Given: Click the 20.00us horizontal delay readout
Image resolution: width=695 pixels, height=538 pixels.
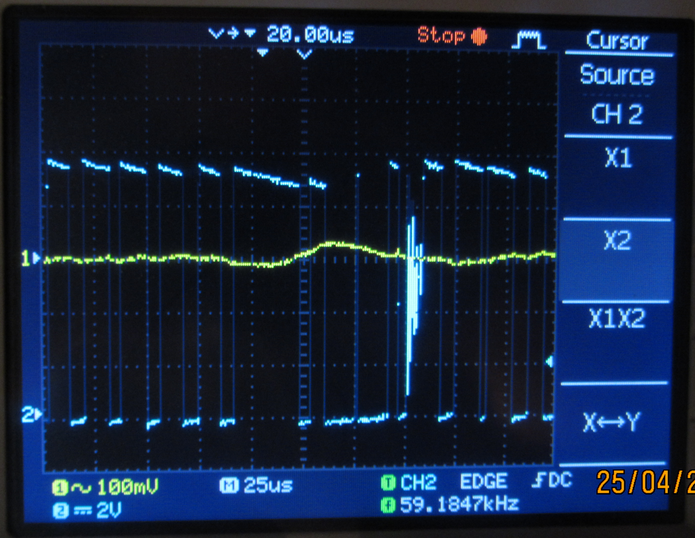Looking at the screenshot, I should click(310, 34).
